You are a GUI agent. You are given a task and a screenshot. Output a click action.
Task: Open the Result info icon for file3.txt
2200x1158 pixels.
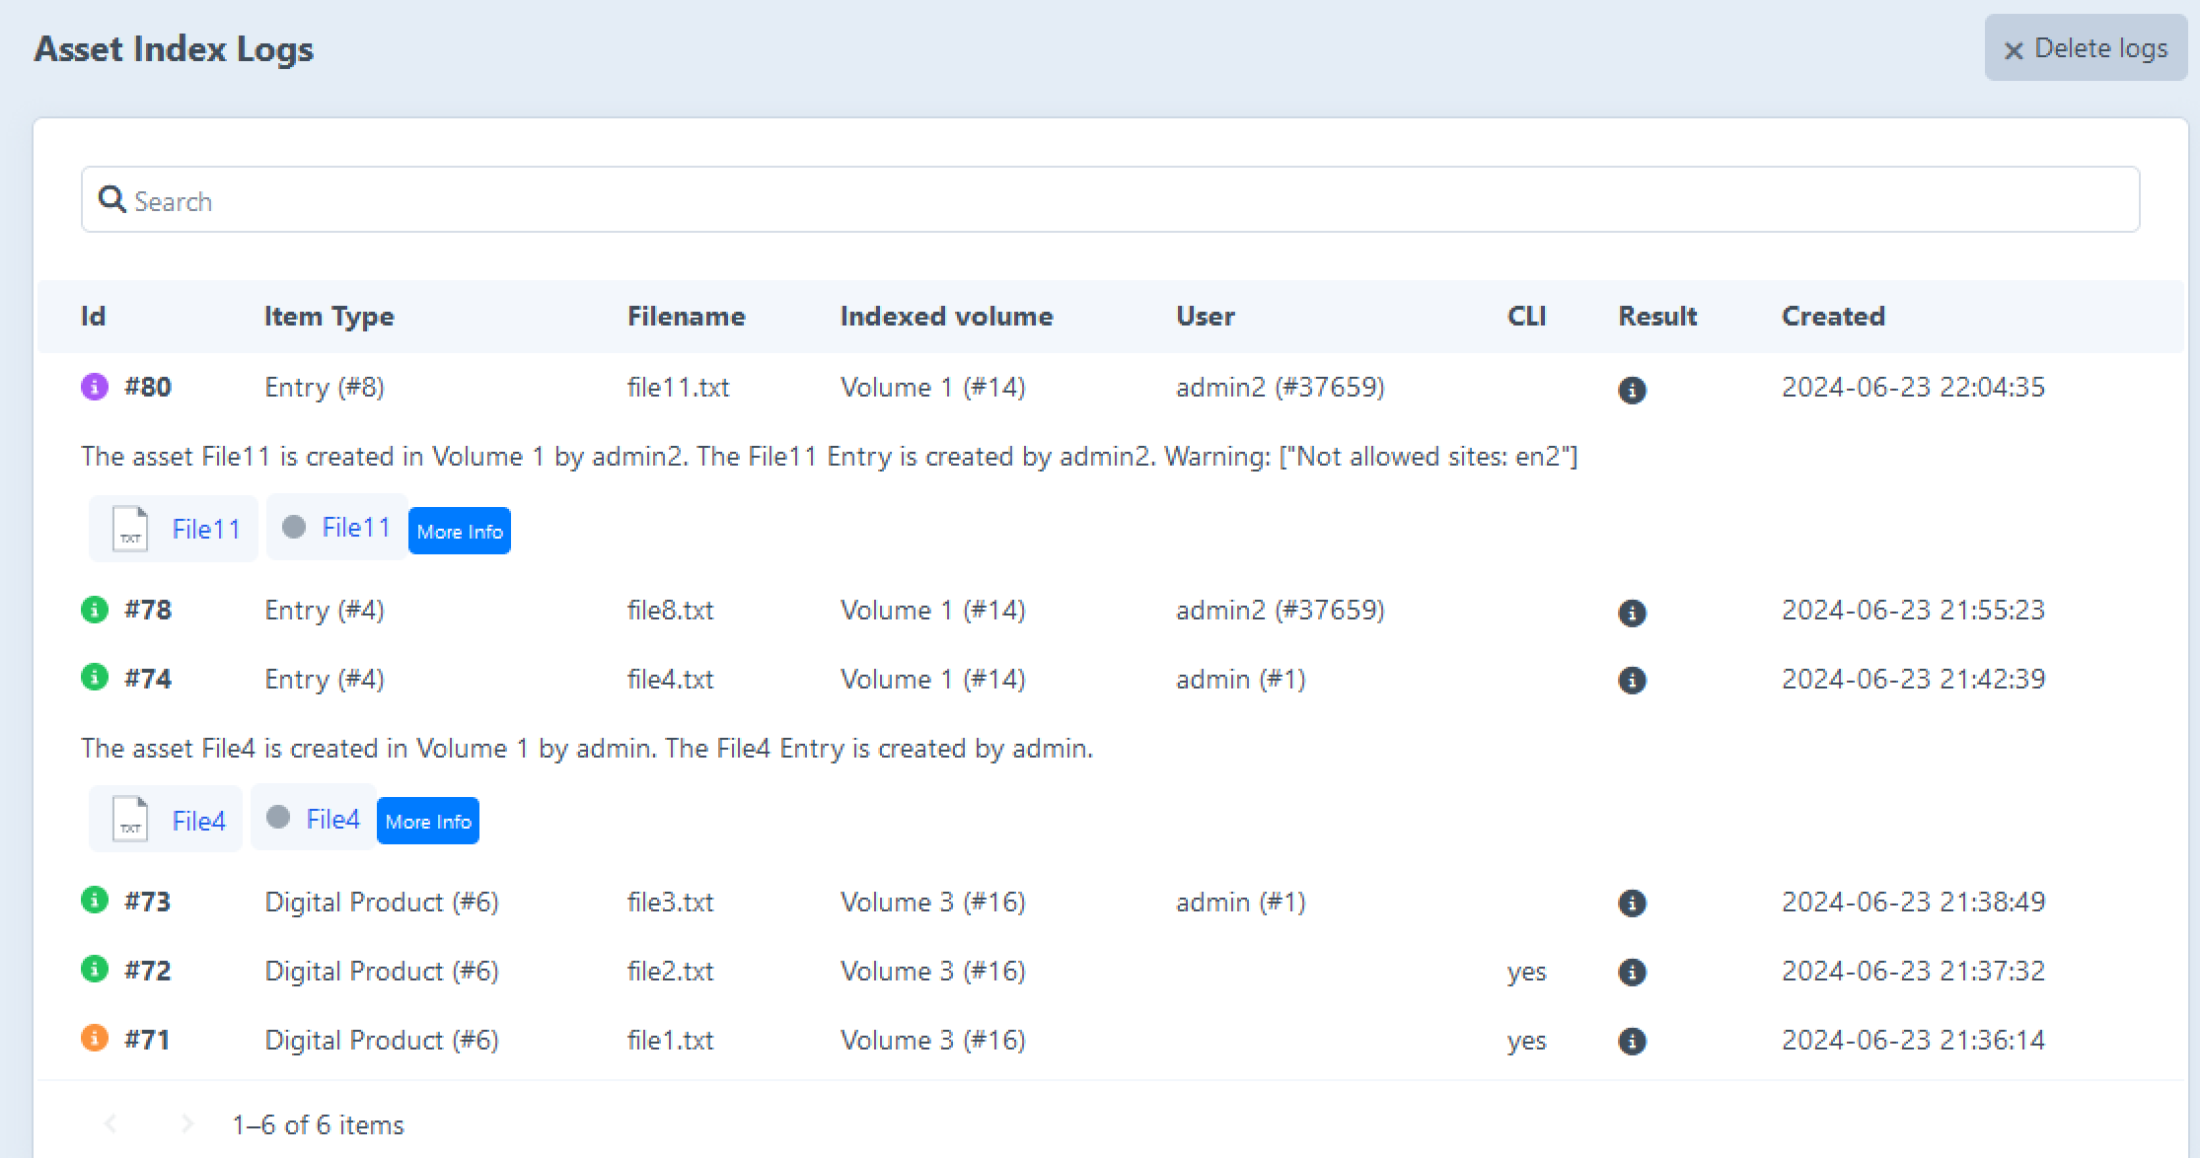(x=1632, y=903)
